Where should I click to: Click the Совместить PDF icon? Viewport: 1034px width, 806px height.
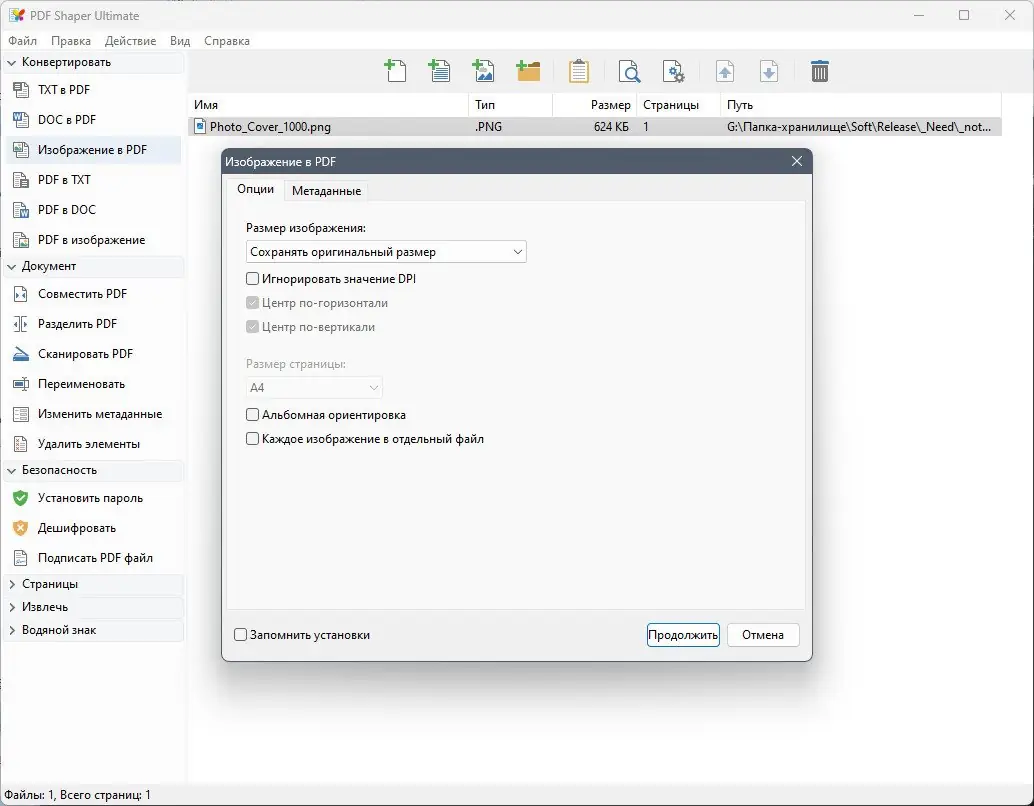(x=21, y=294)
